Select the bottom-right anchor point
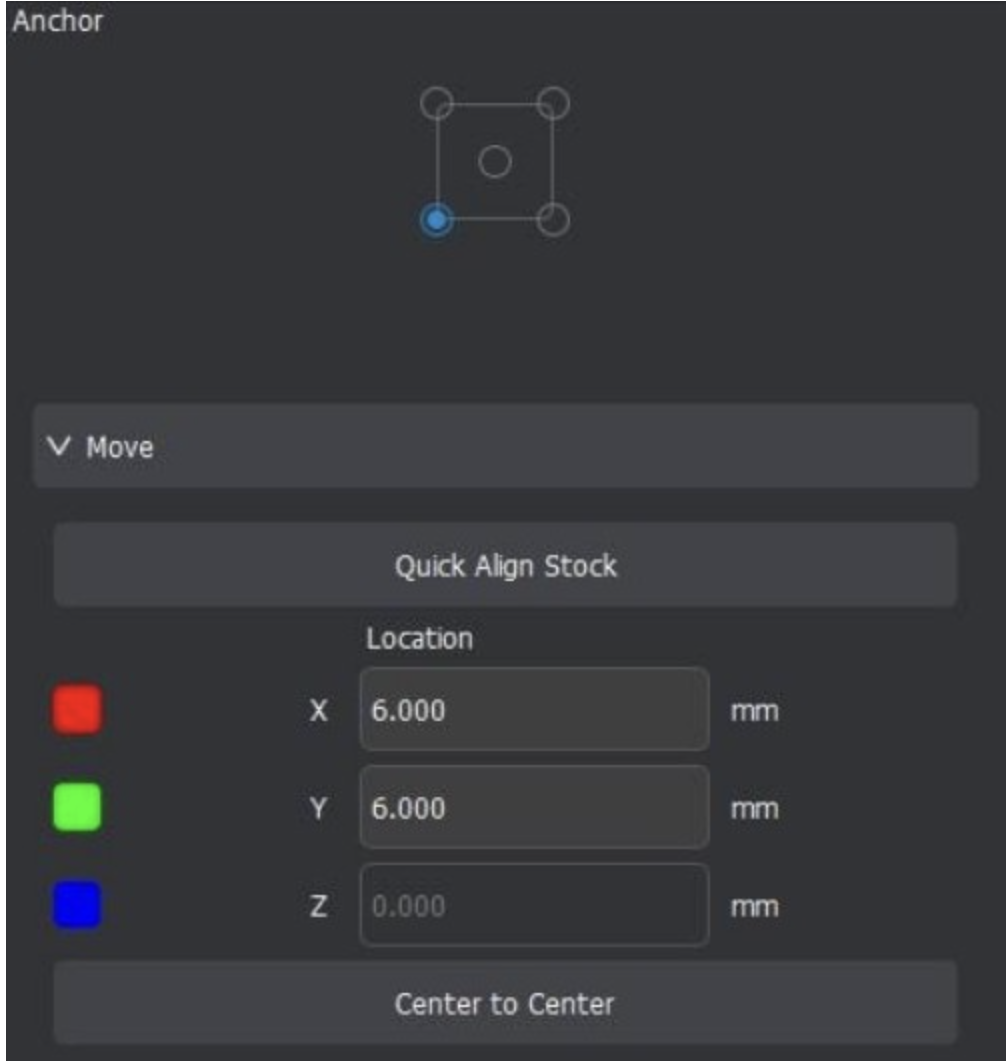The width and height of the screenshot is (1006, 1064). coord(554,220)
